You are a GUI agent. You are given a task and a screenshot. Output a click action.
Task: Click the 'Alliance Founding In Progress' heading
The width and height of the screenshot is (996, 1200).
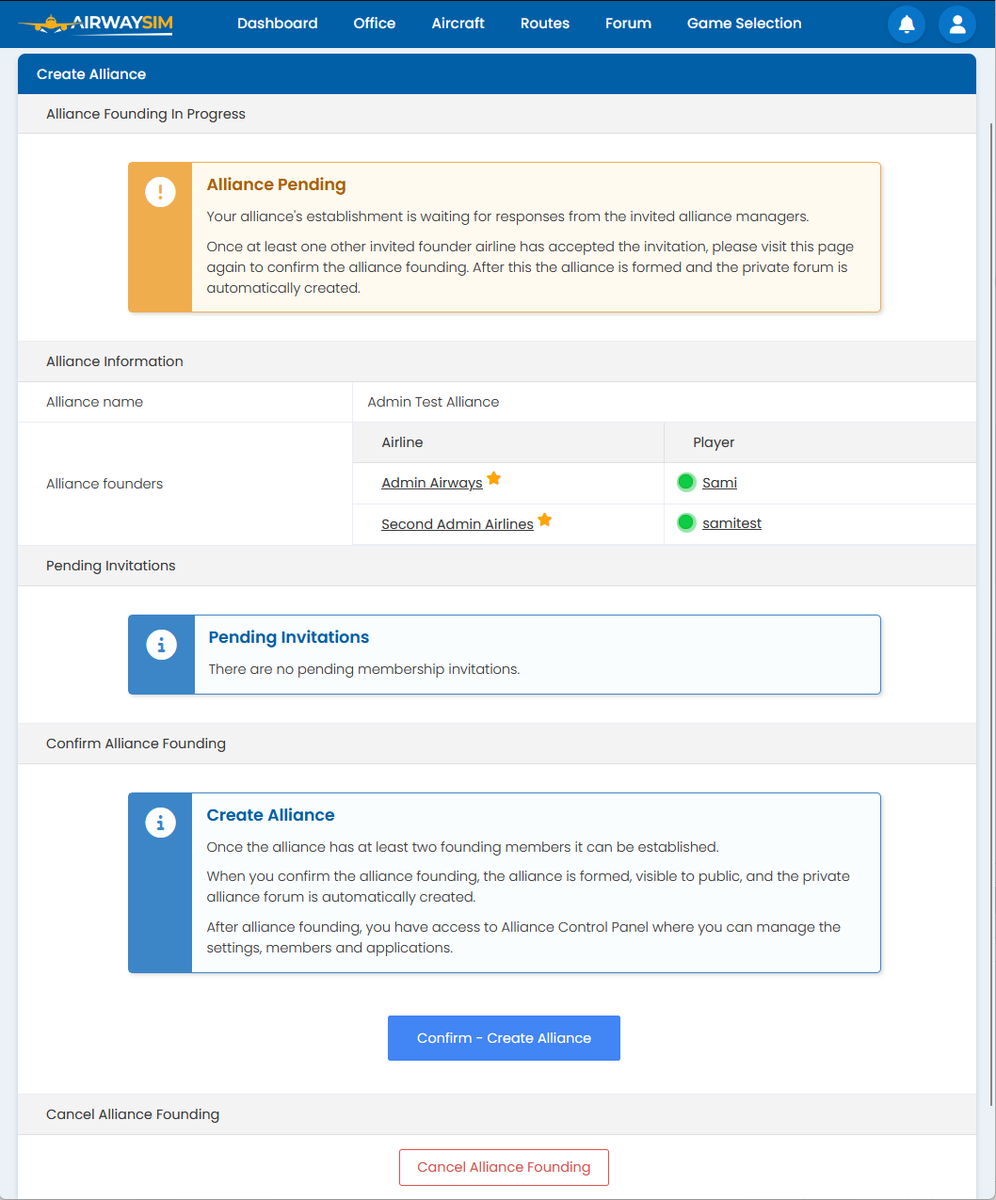pos(146,114)
